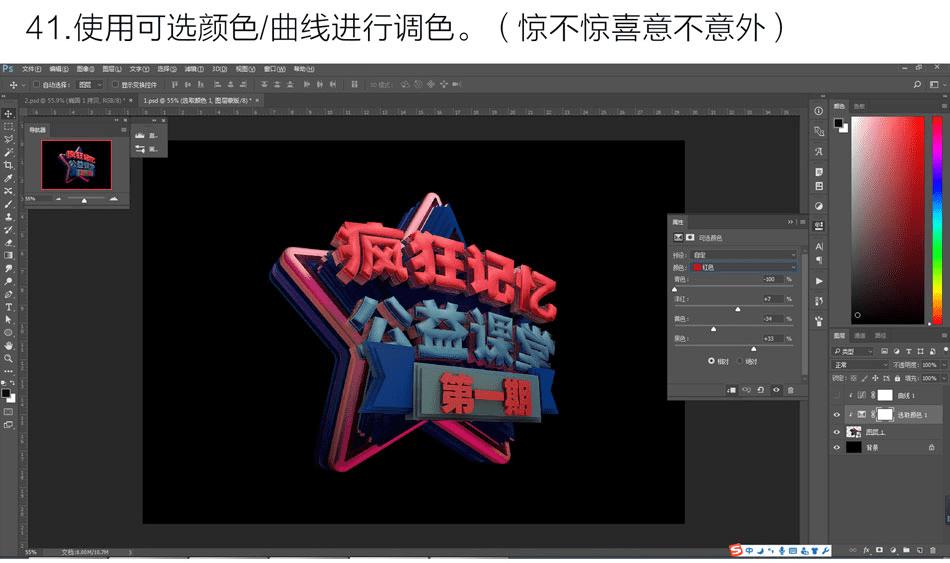Click the search magnifier in options bar
The width and height of the screenshot is (950, 563).
(917, 84)
